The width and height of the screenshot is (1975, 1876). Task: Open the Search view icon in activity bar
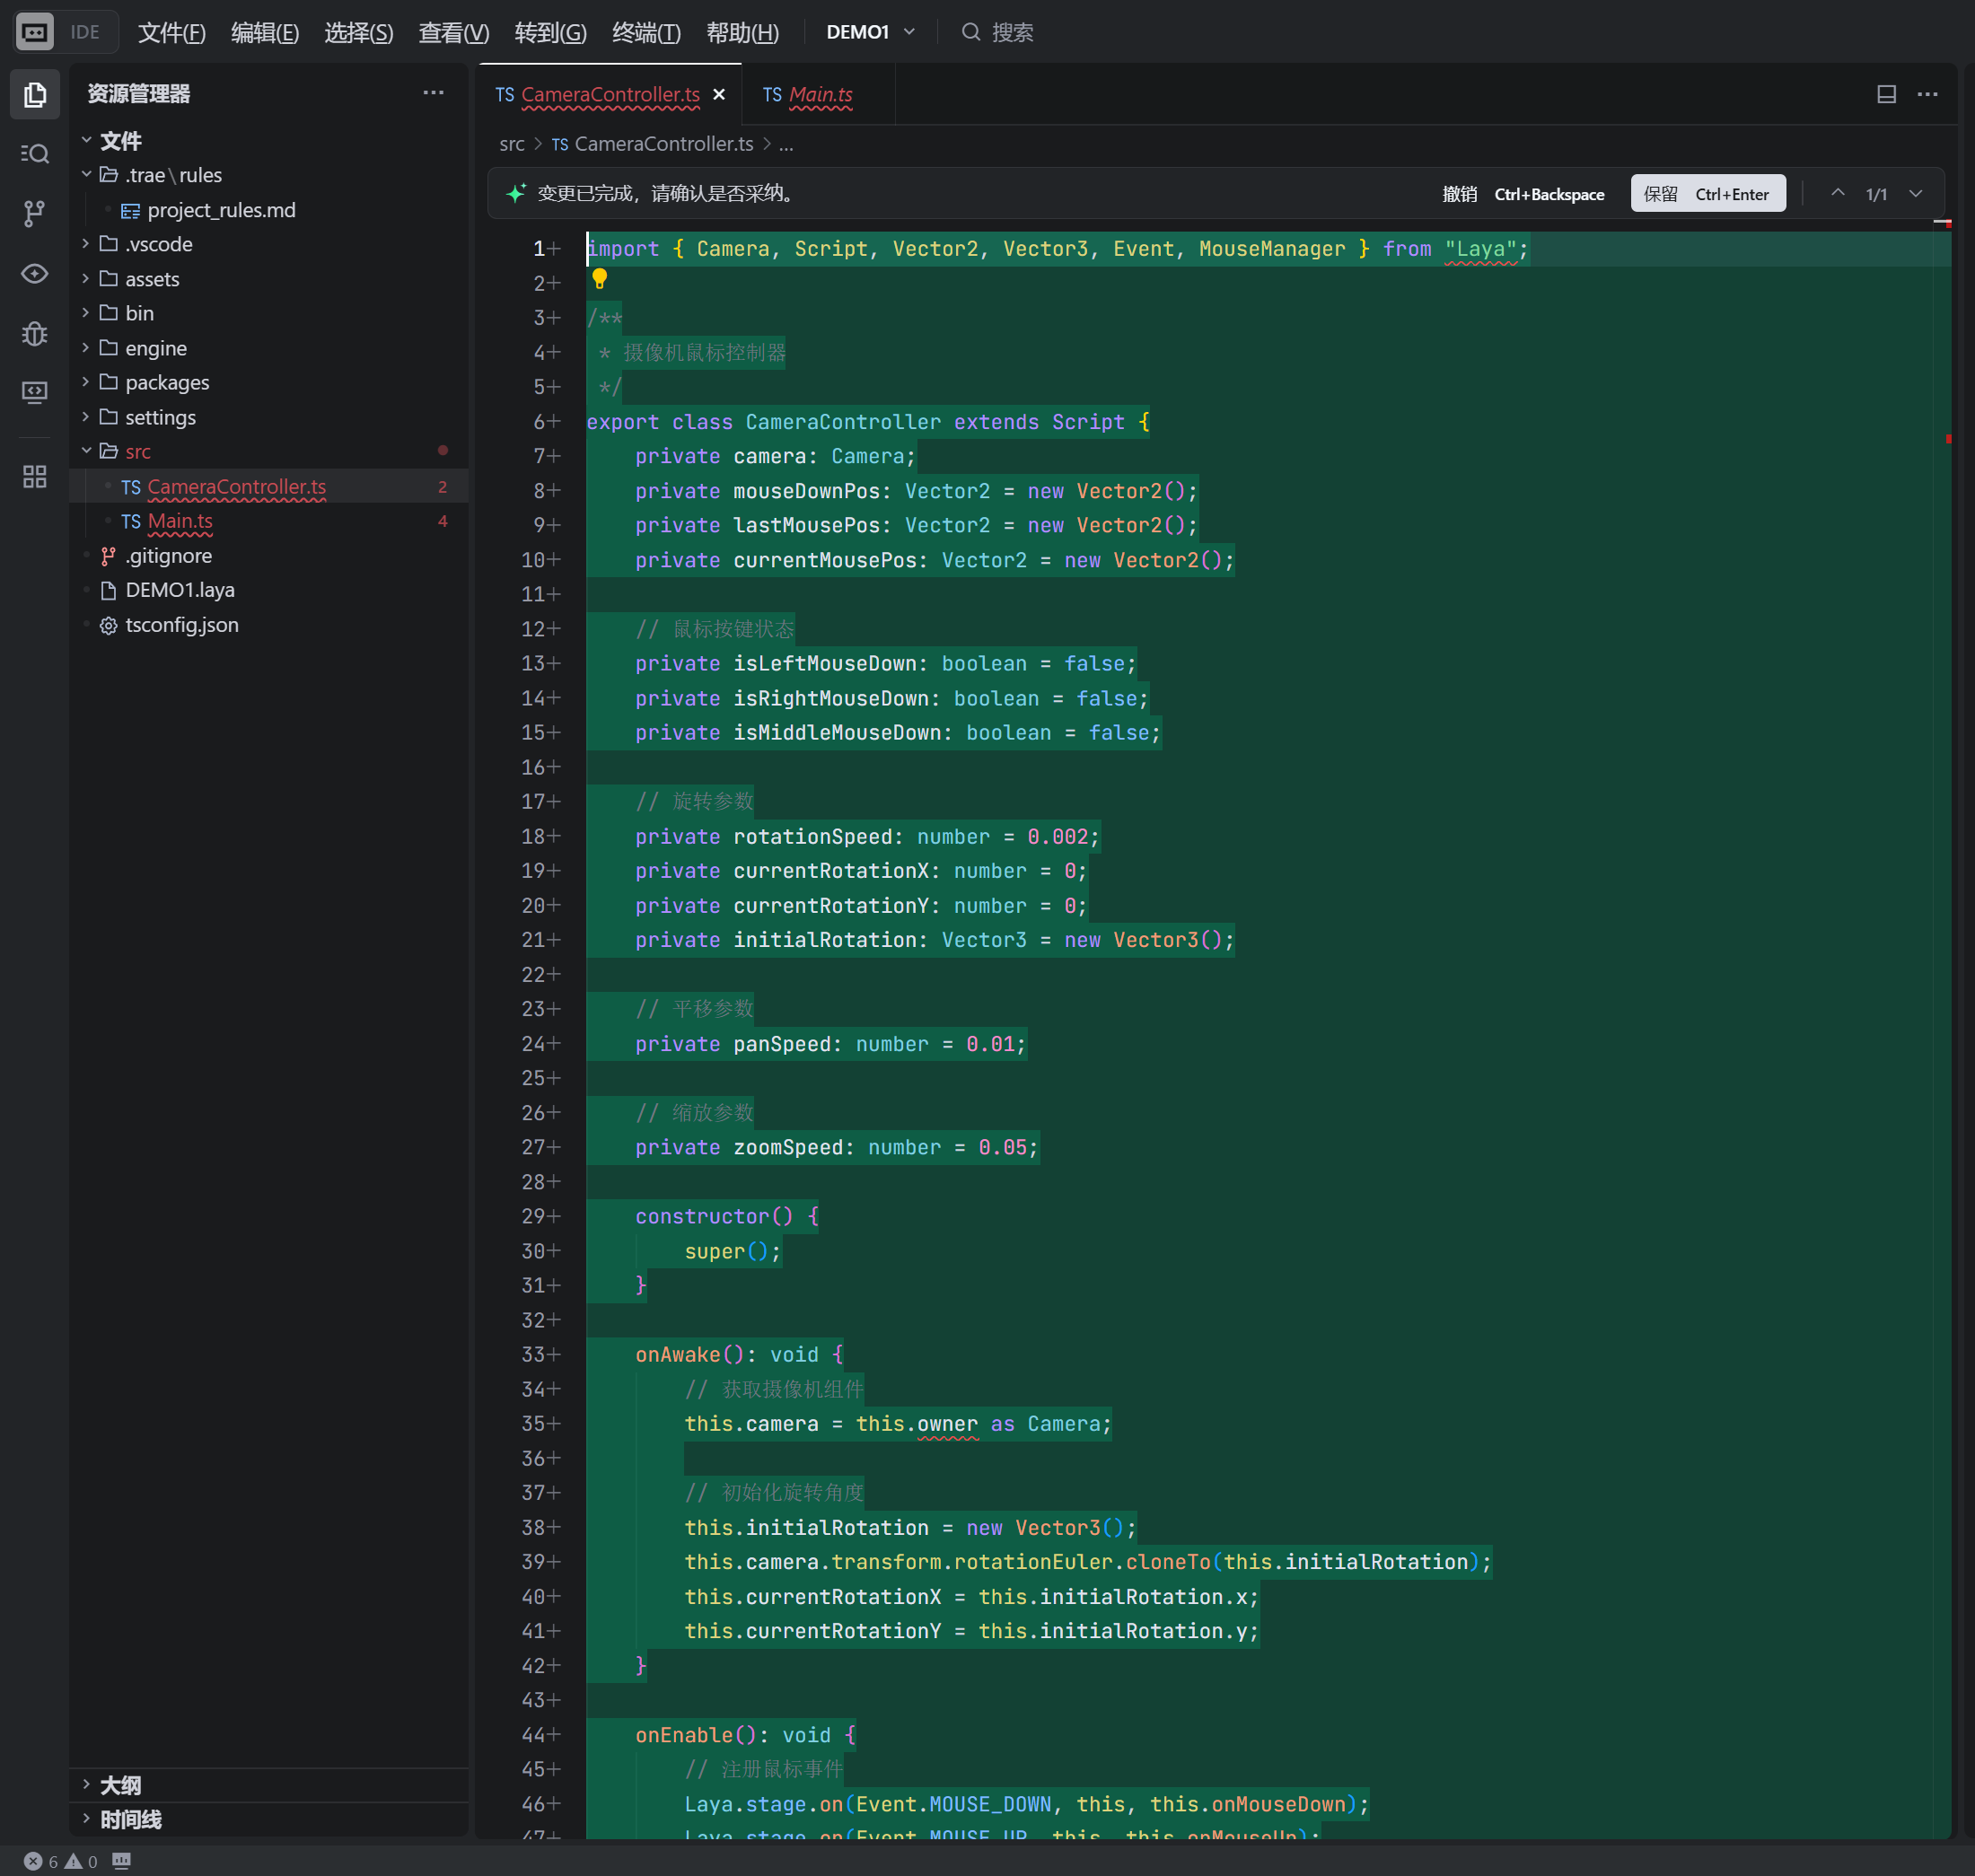click(x=35, y=153)
